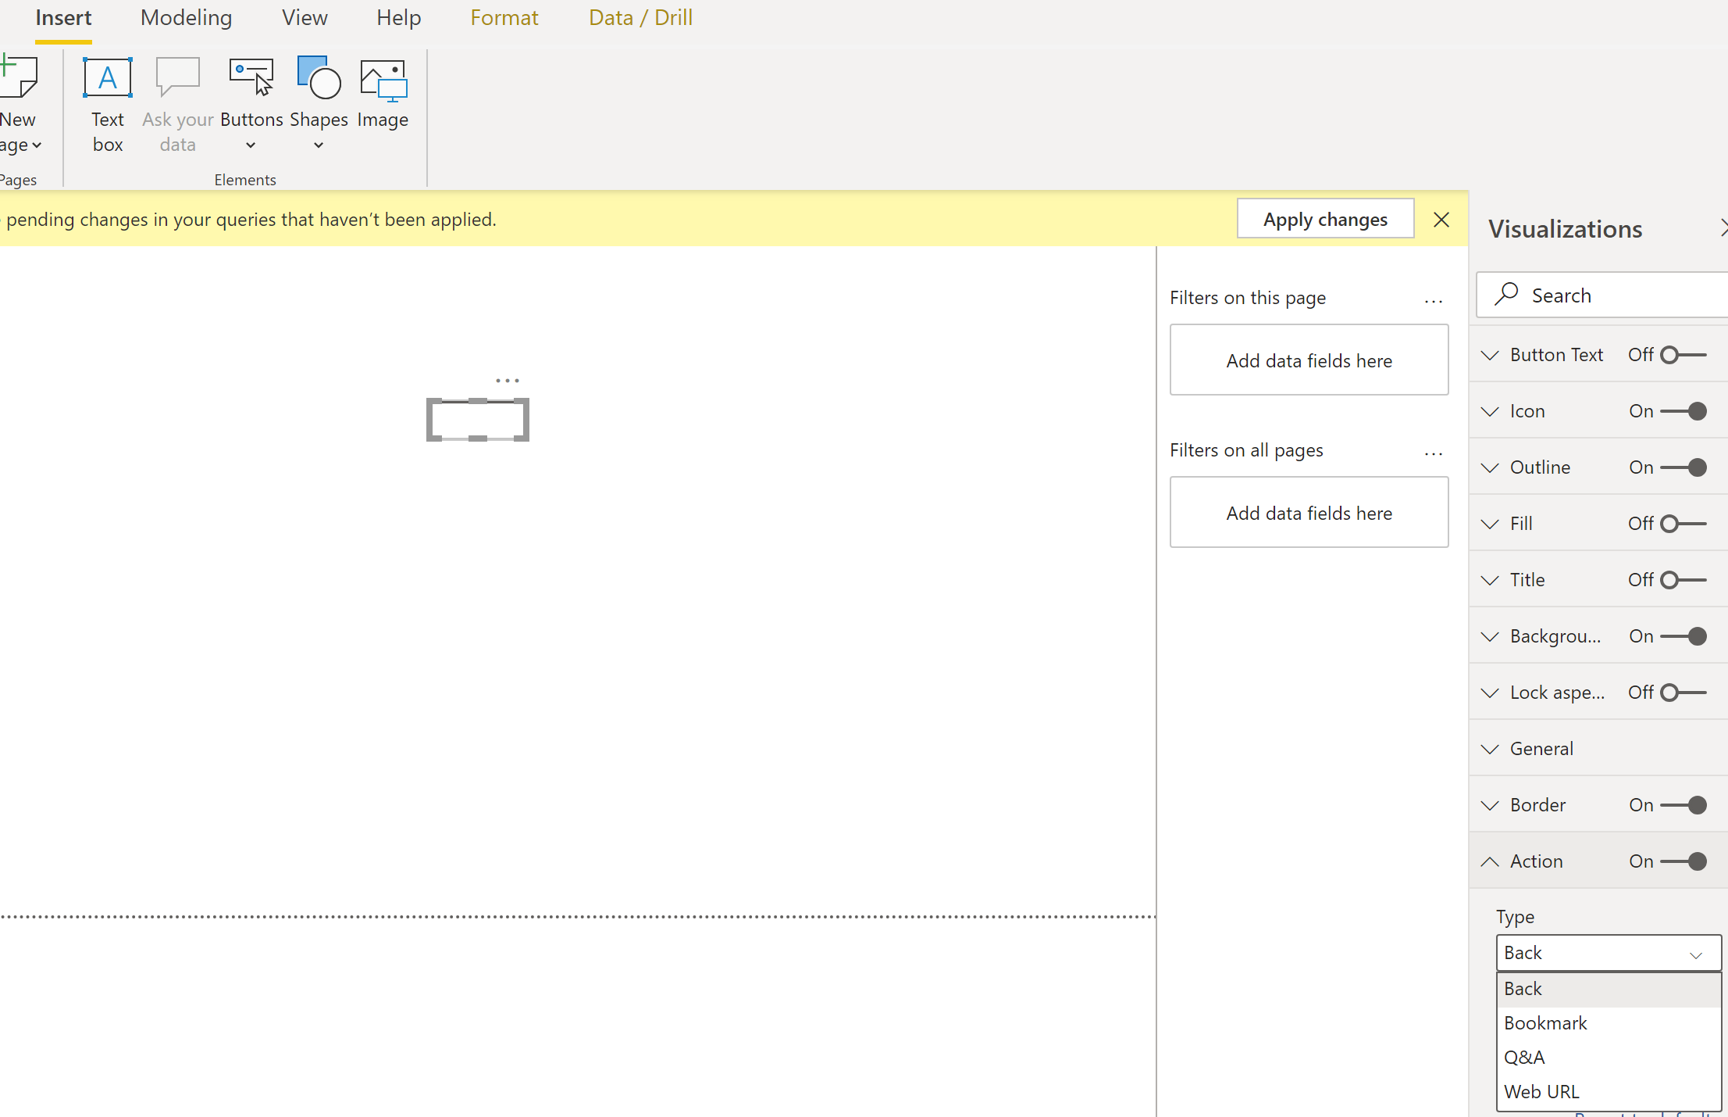Screen dimensions: 1728x1117
Task: Select Web URL action type
Action: pos(1608,1092)
